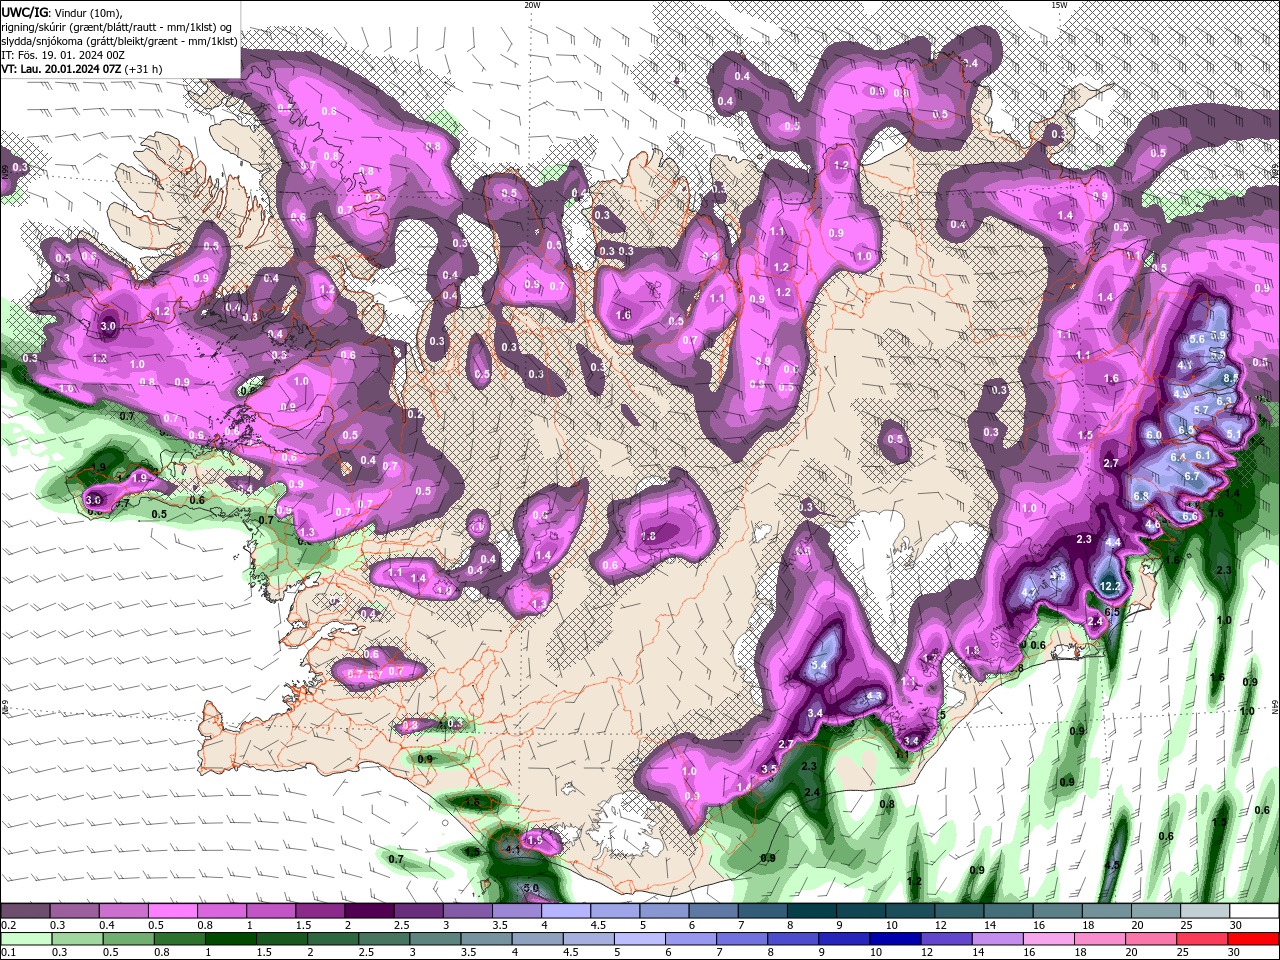Click the '20W' longitude label at top
Screen dimensions: 1280x960
click(x=532, y=5)
